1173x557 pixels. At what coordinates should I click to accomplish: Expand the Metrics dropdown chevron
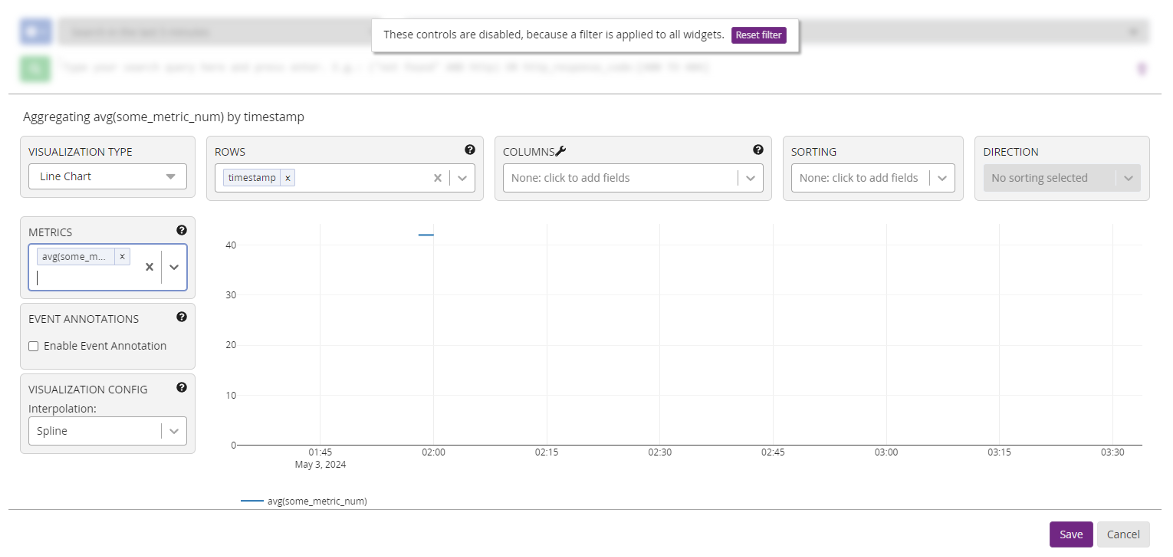click(x=174, y=267)
